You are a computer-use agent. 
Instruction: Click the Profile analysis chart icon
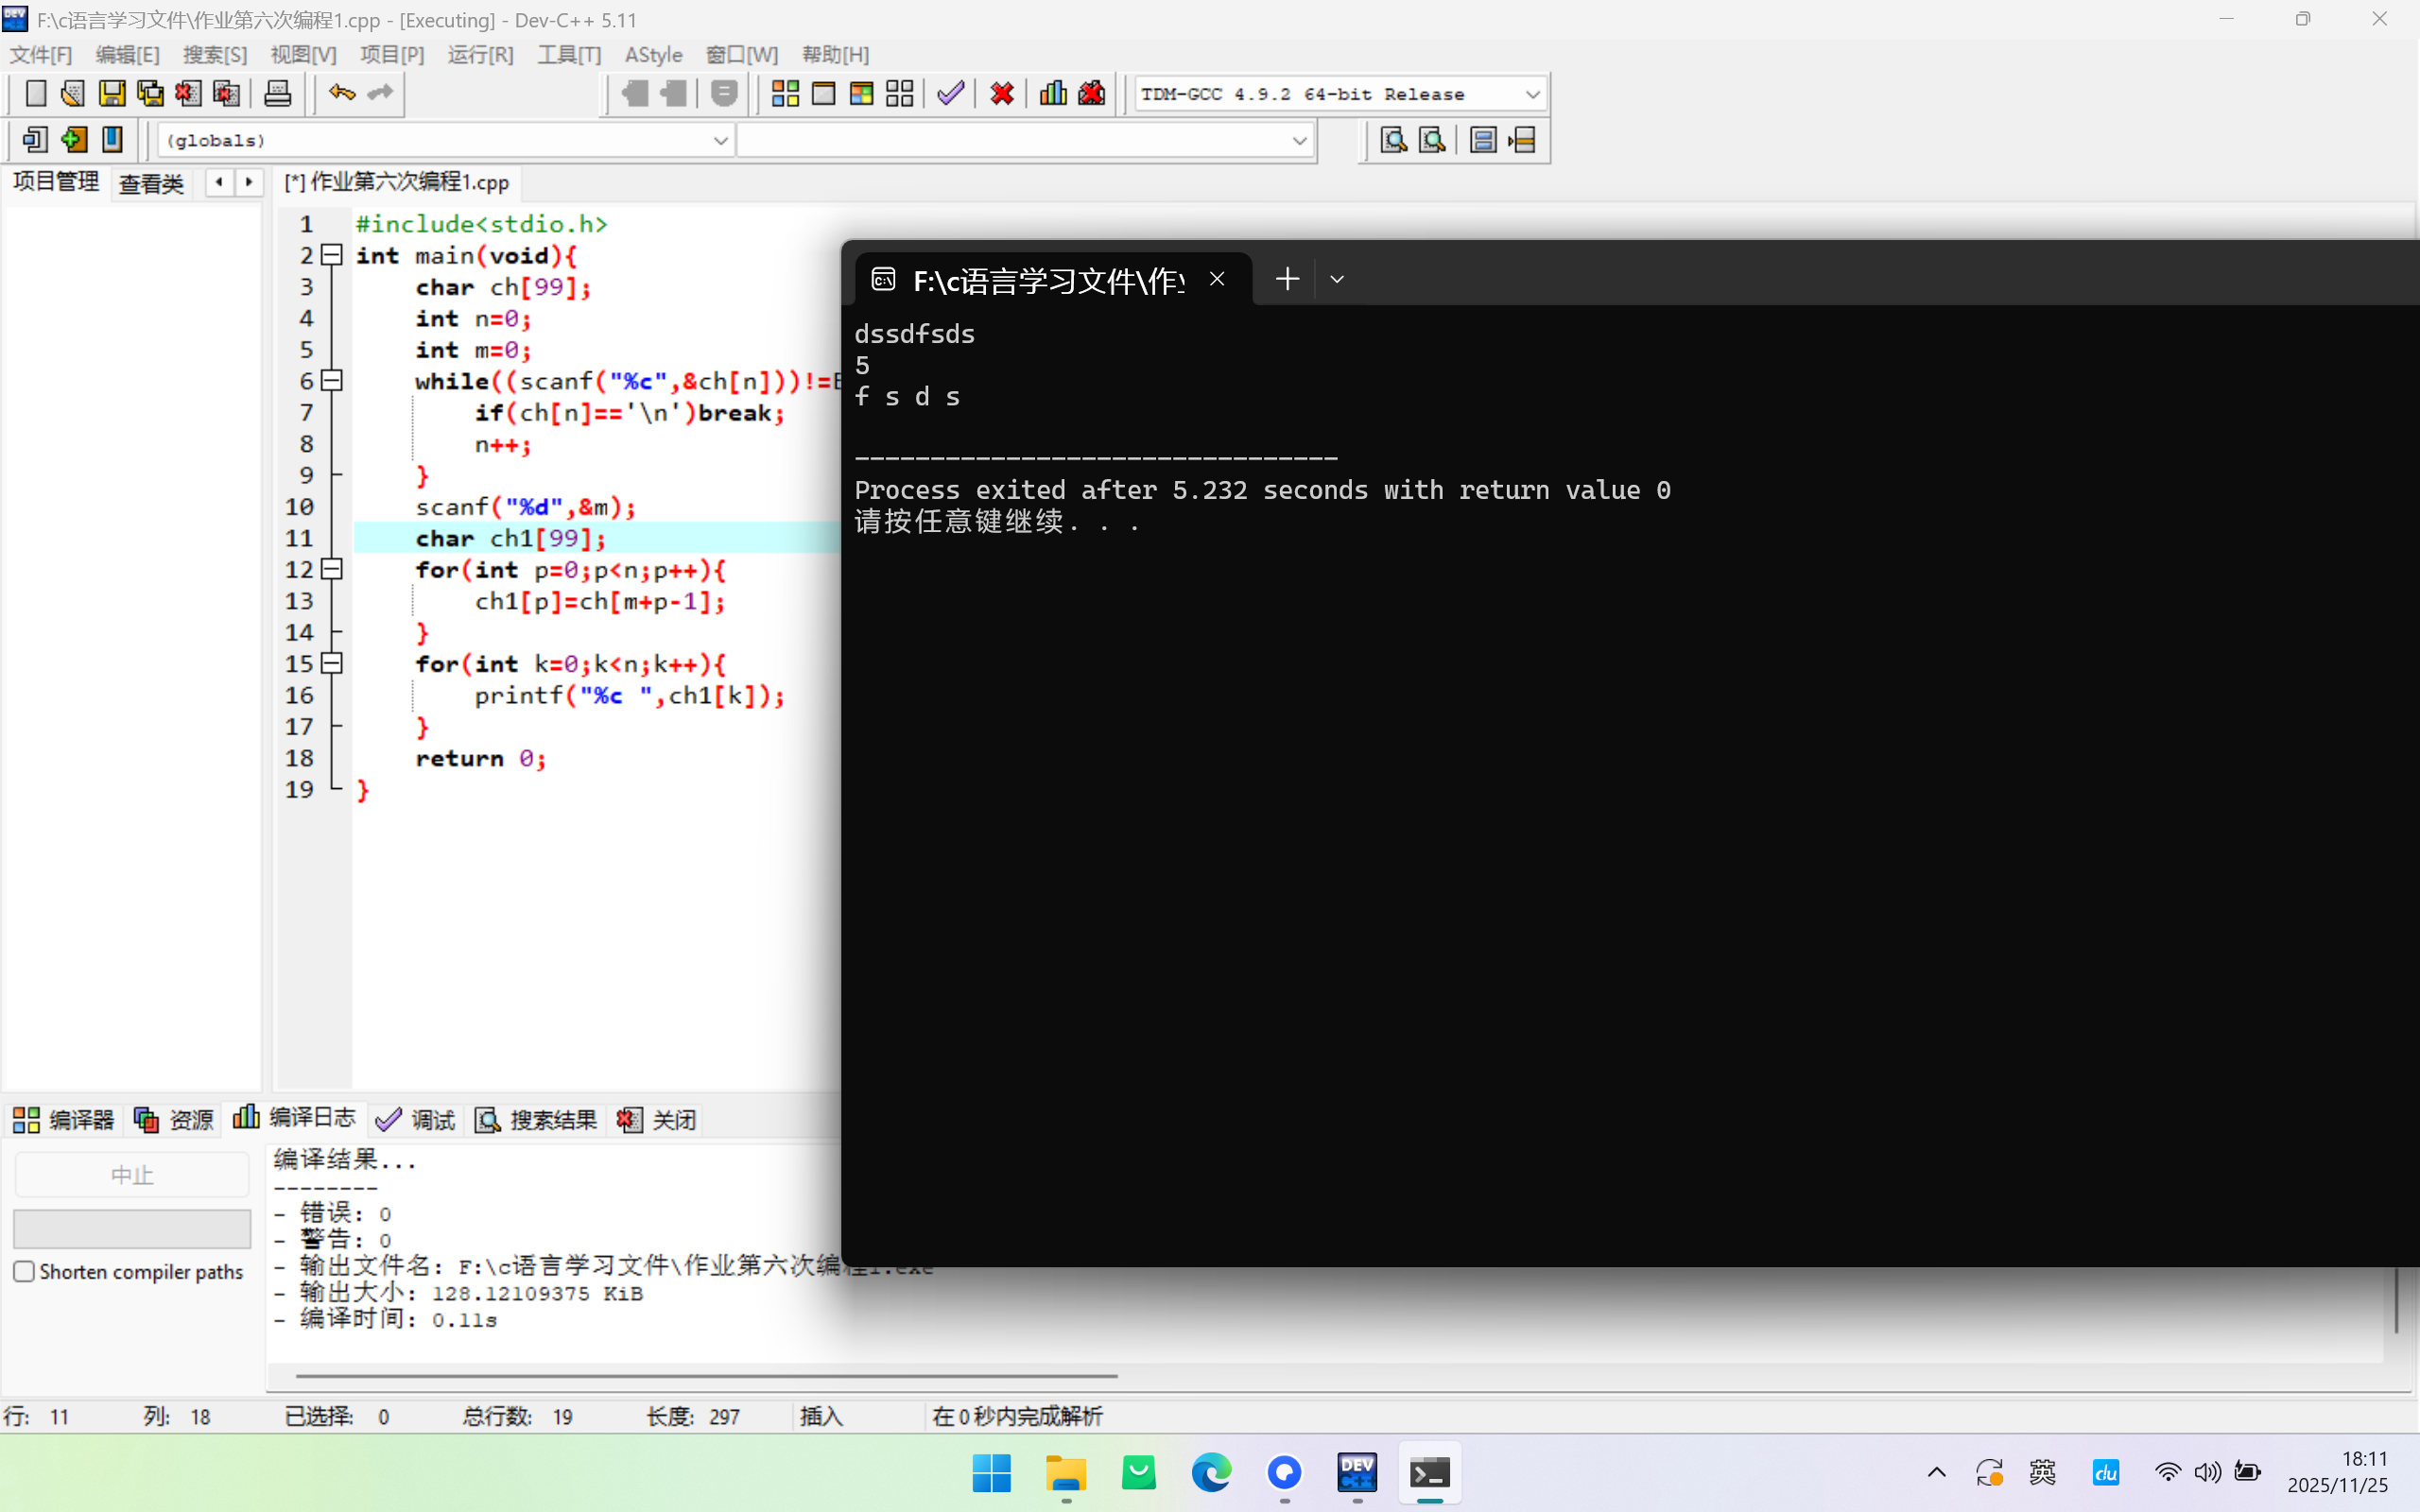(x=1053, y=94)
